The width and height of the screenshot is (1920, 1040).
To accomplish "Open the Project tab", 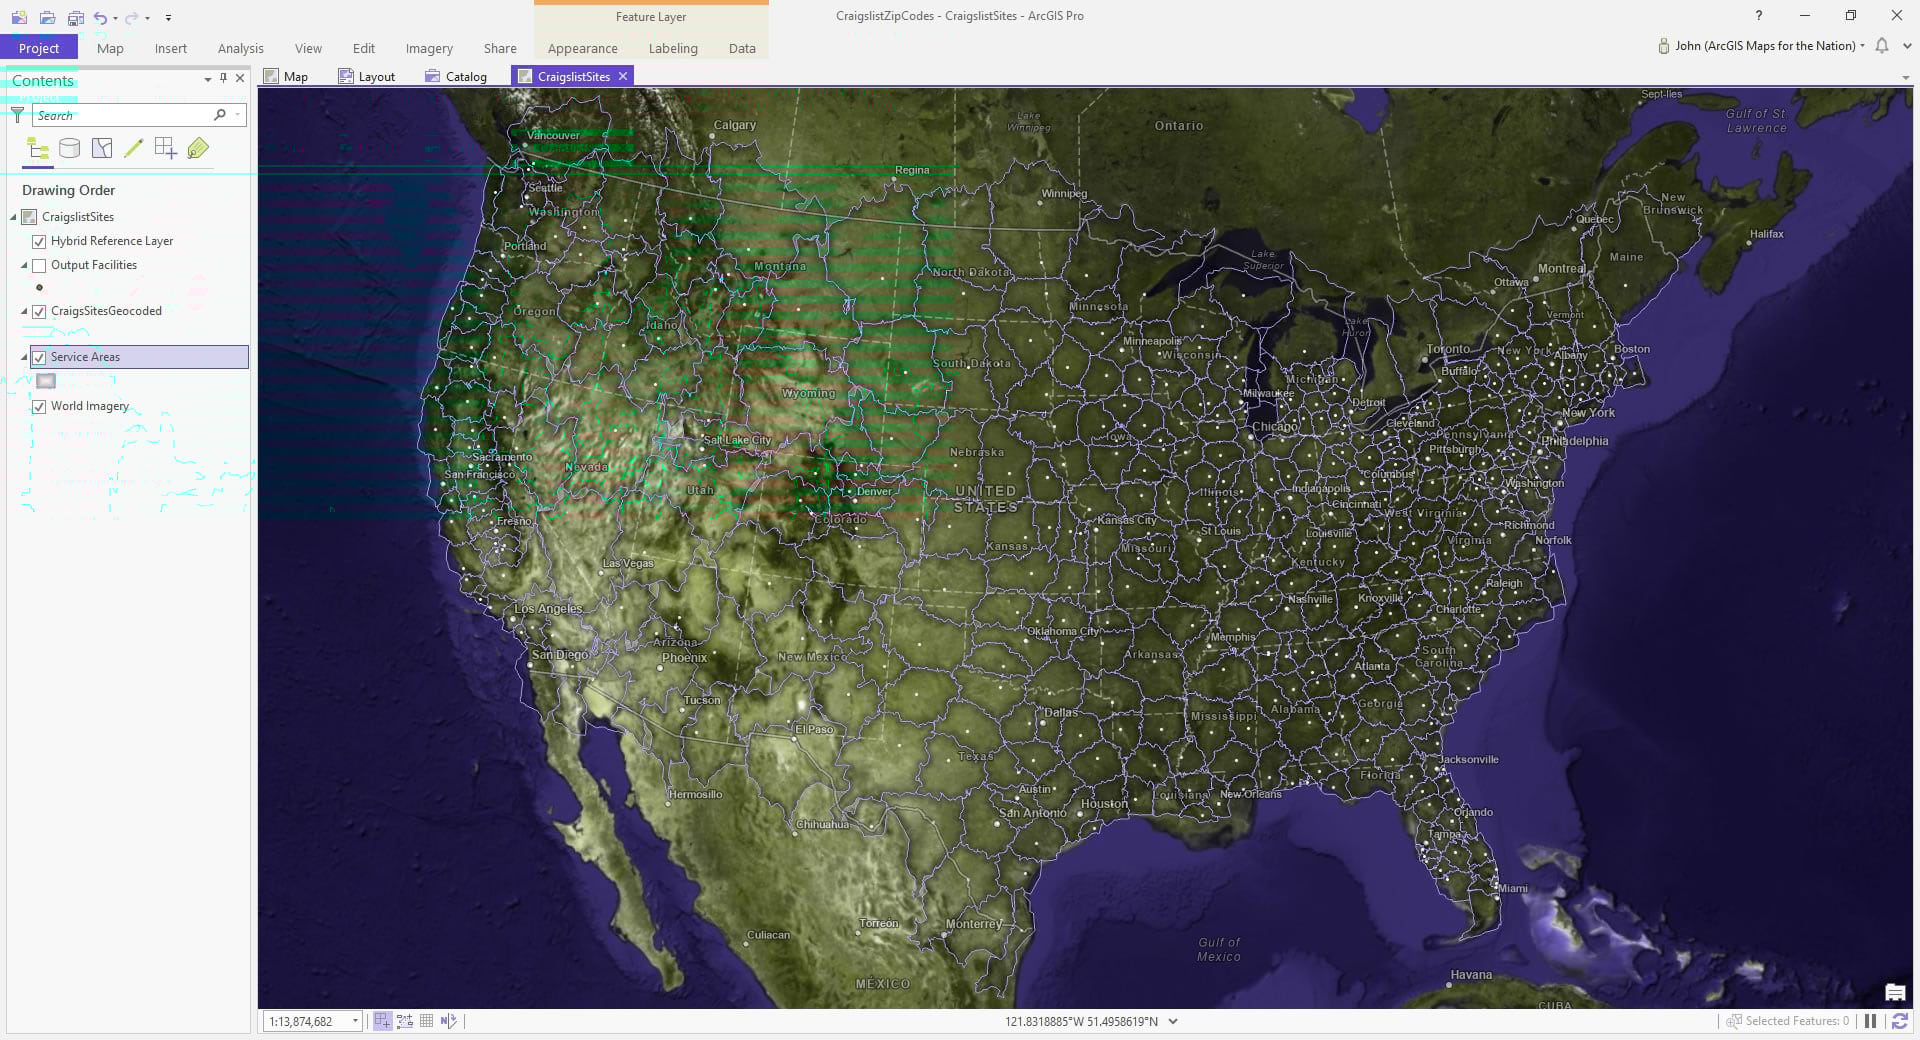I will click(x=39, y=48).
